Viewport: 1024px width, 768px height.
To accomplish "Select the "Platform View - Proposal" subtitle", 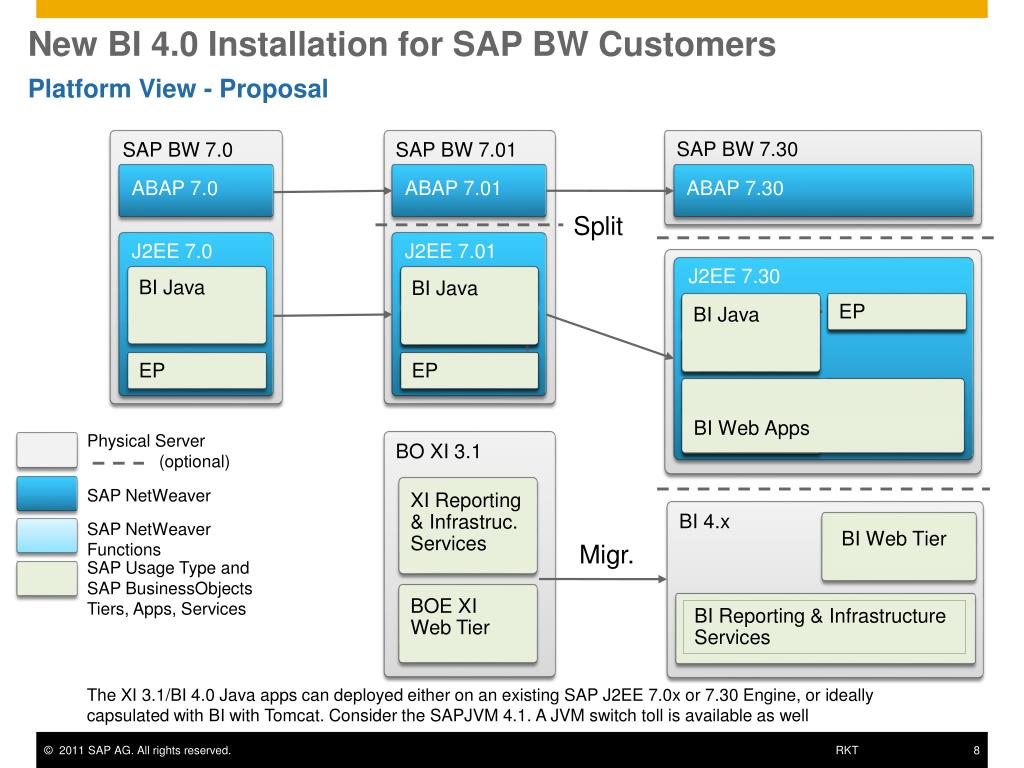I will (178, 89).
